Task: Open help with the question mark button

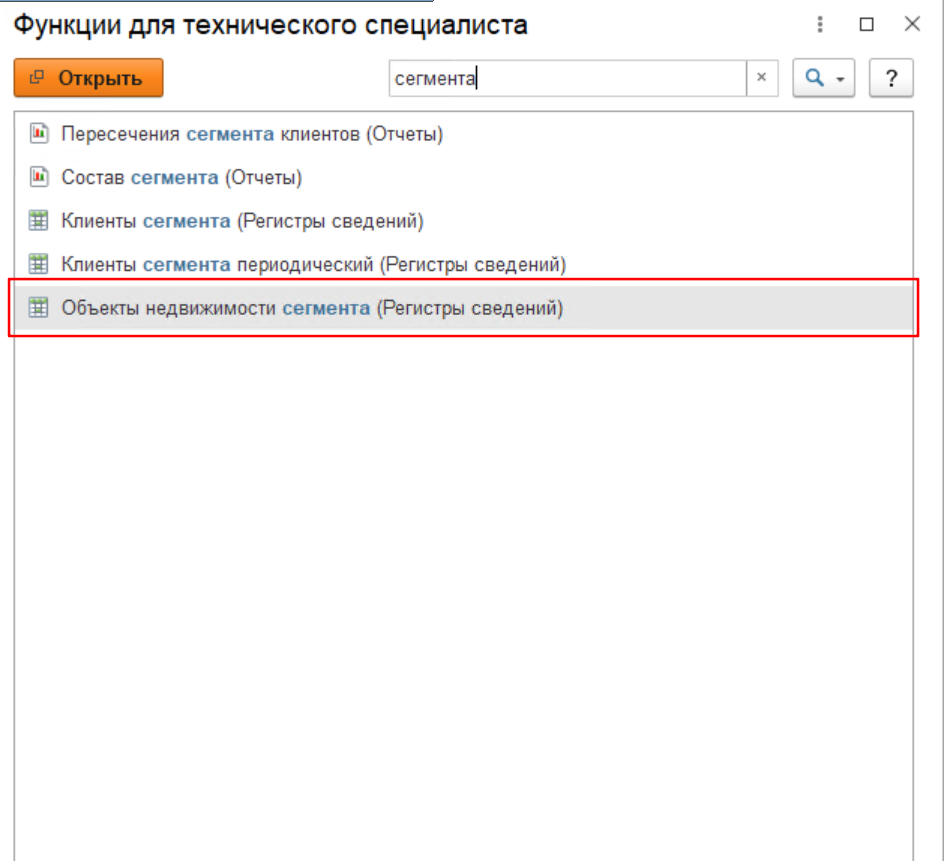Action: (x=891, y=78)
